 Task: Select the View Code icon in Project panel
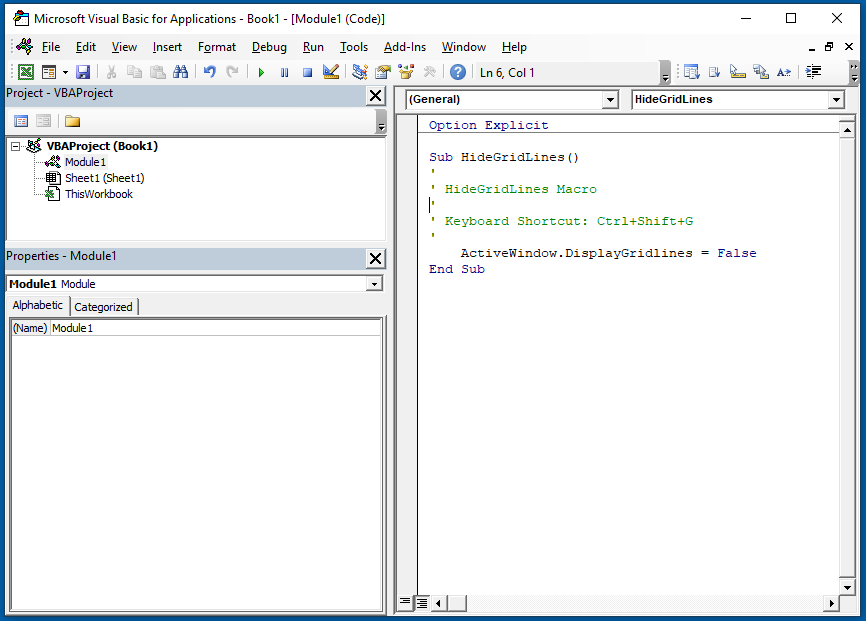[x=21, y=121]
